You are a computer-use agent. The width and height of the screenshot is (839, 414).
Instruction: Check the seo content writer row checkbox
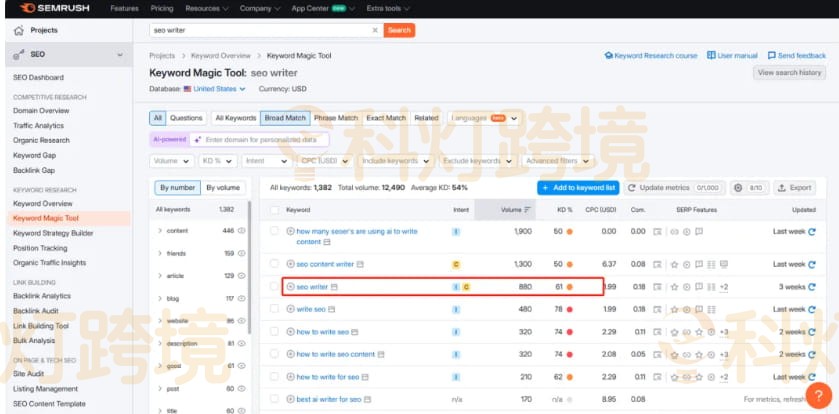[274, 264]
